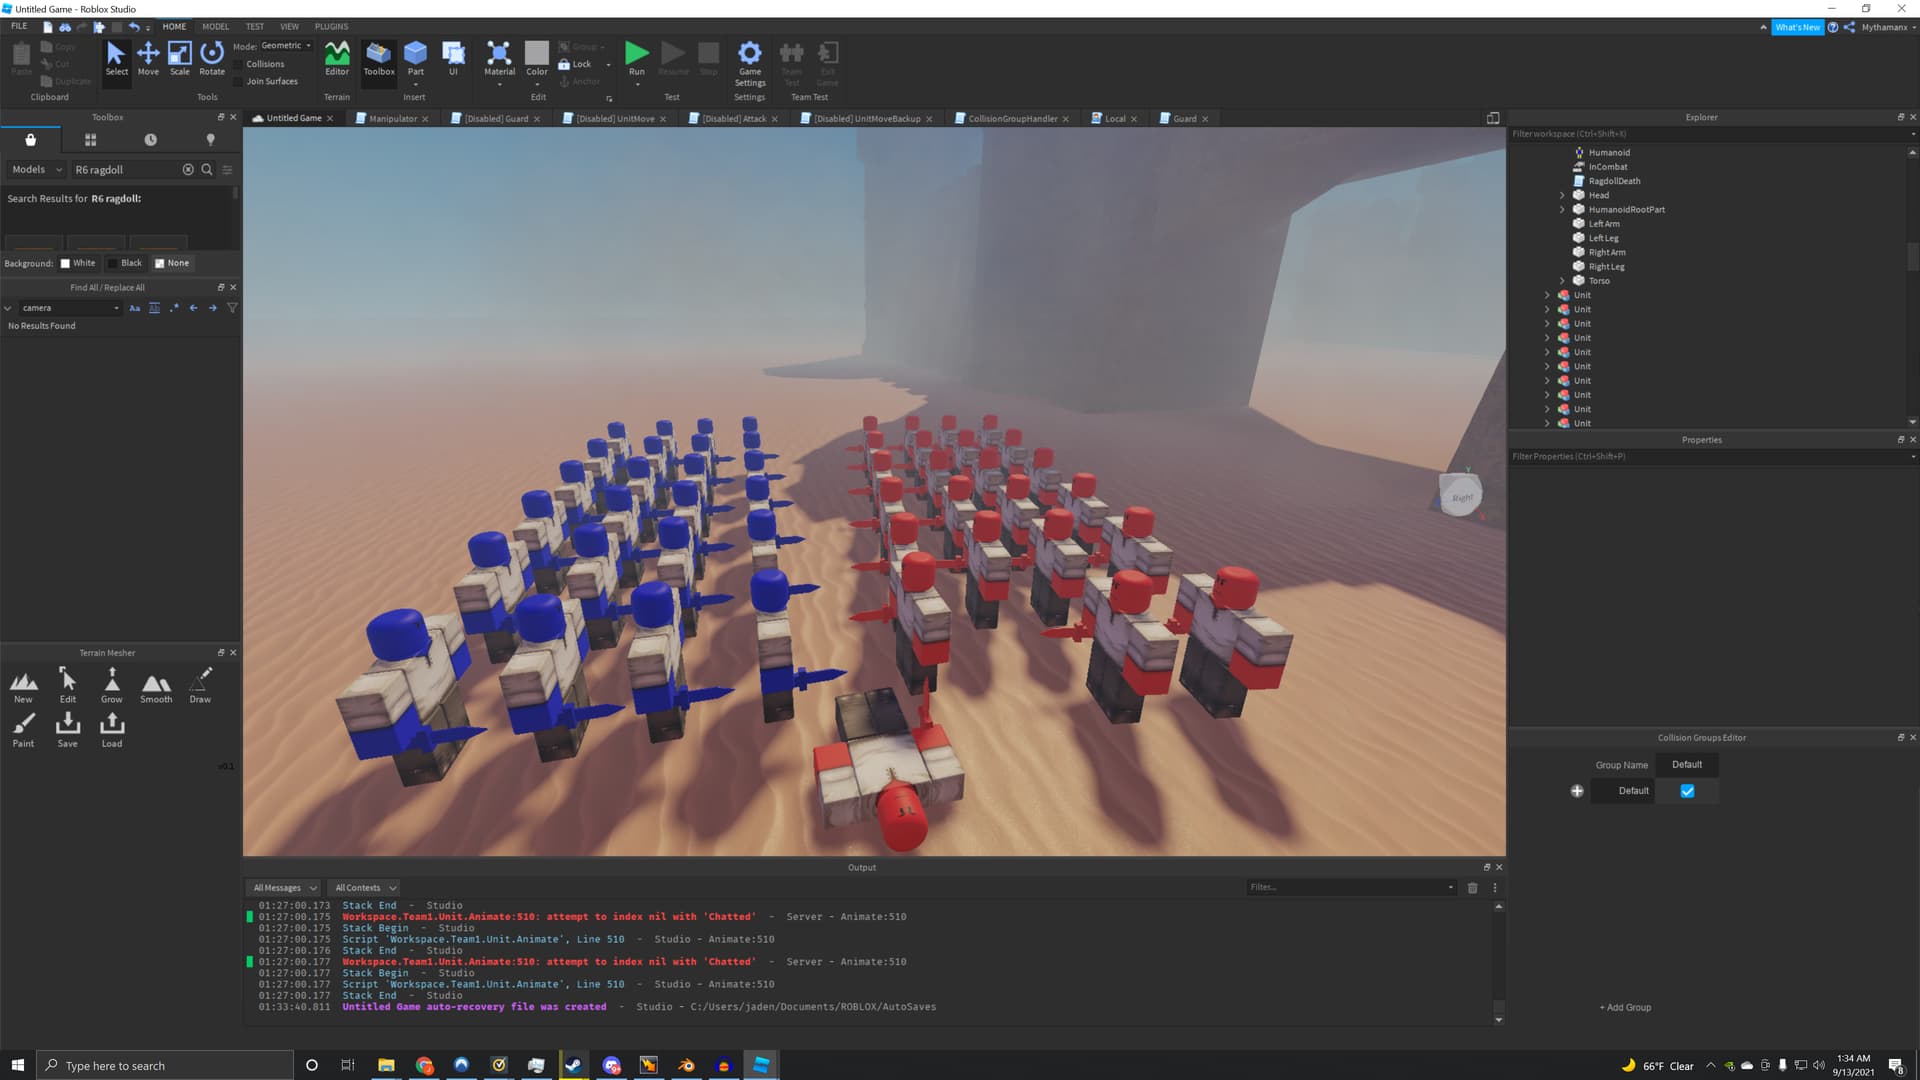This screenshot has width=1920, height=1080.
Task: Open the Material picker
Action: point(499,59)
